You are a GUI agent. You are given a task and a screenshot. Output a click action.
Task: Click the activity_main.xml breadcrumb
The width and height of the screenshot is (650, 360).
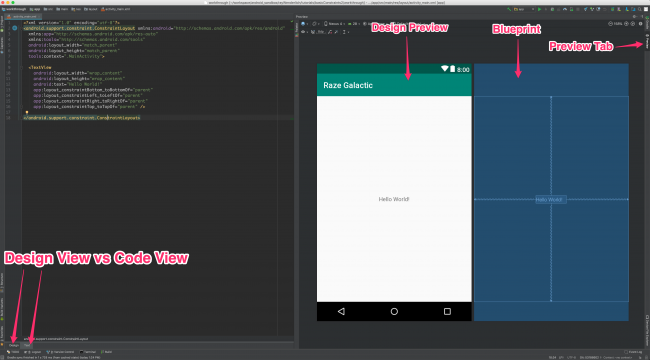tap(115, 9)
